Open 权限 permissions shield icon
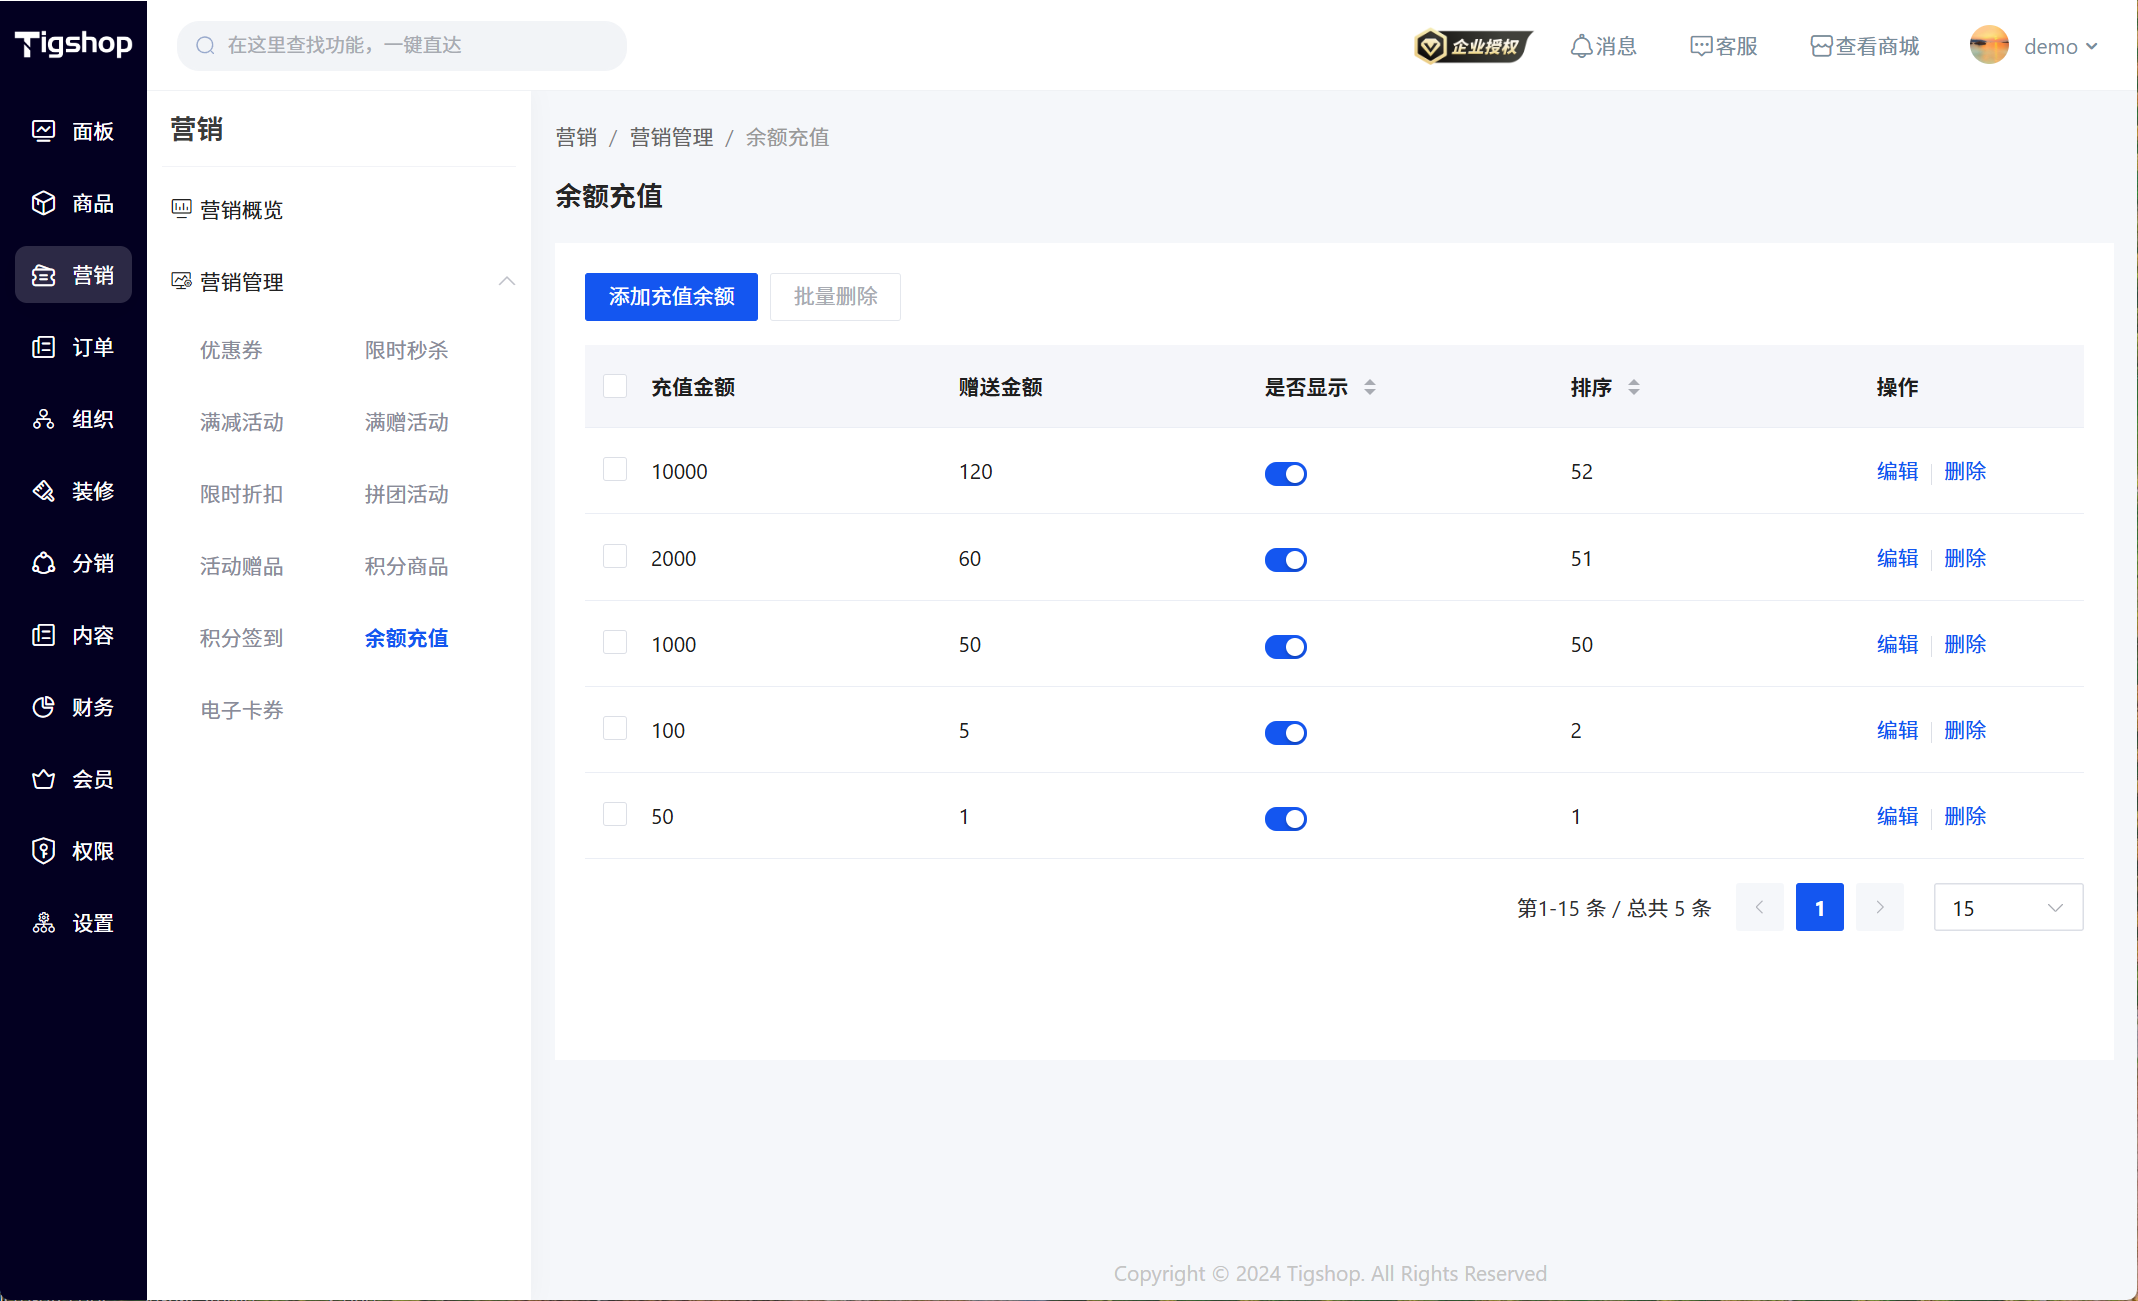The image size is (2138, 1301). pos(43,851)
